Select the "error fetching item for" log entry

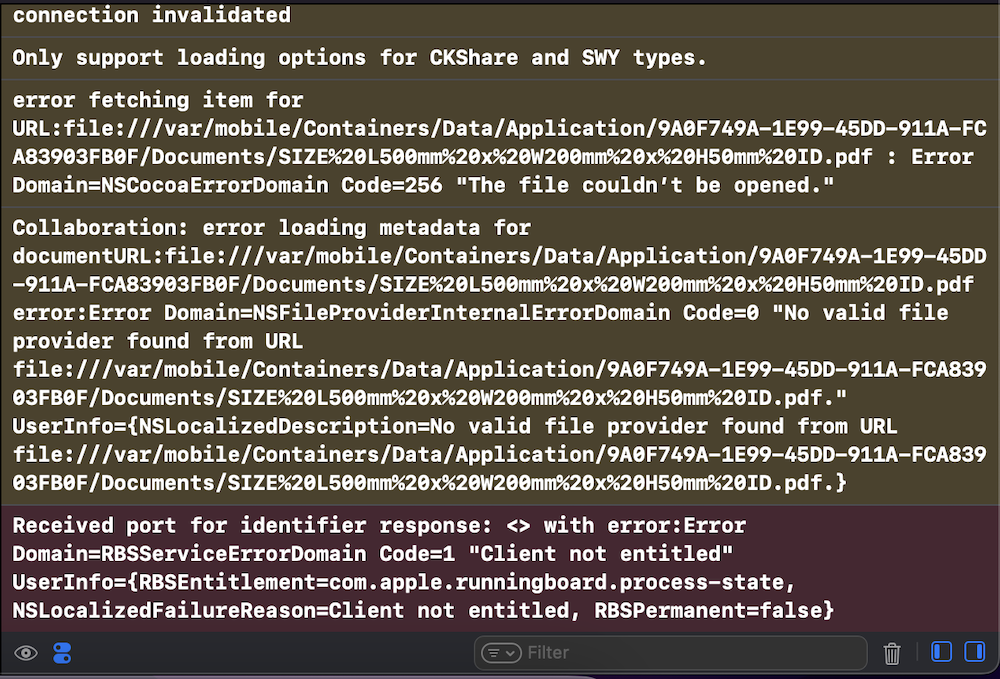pyautogui.click(x=157, y=100)
